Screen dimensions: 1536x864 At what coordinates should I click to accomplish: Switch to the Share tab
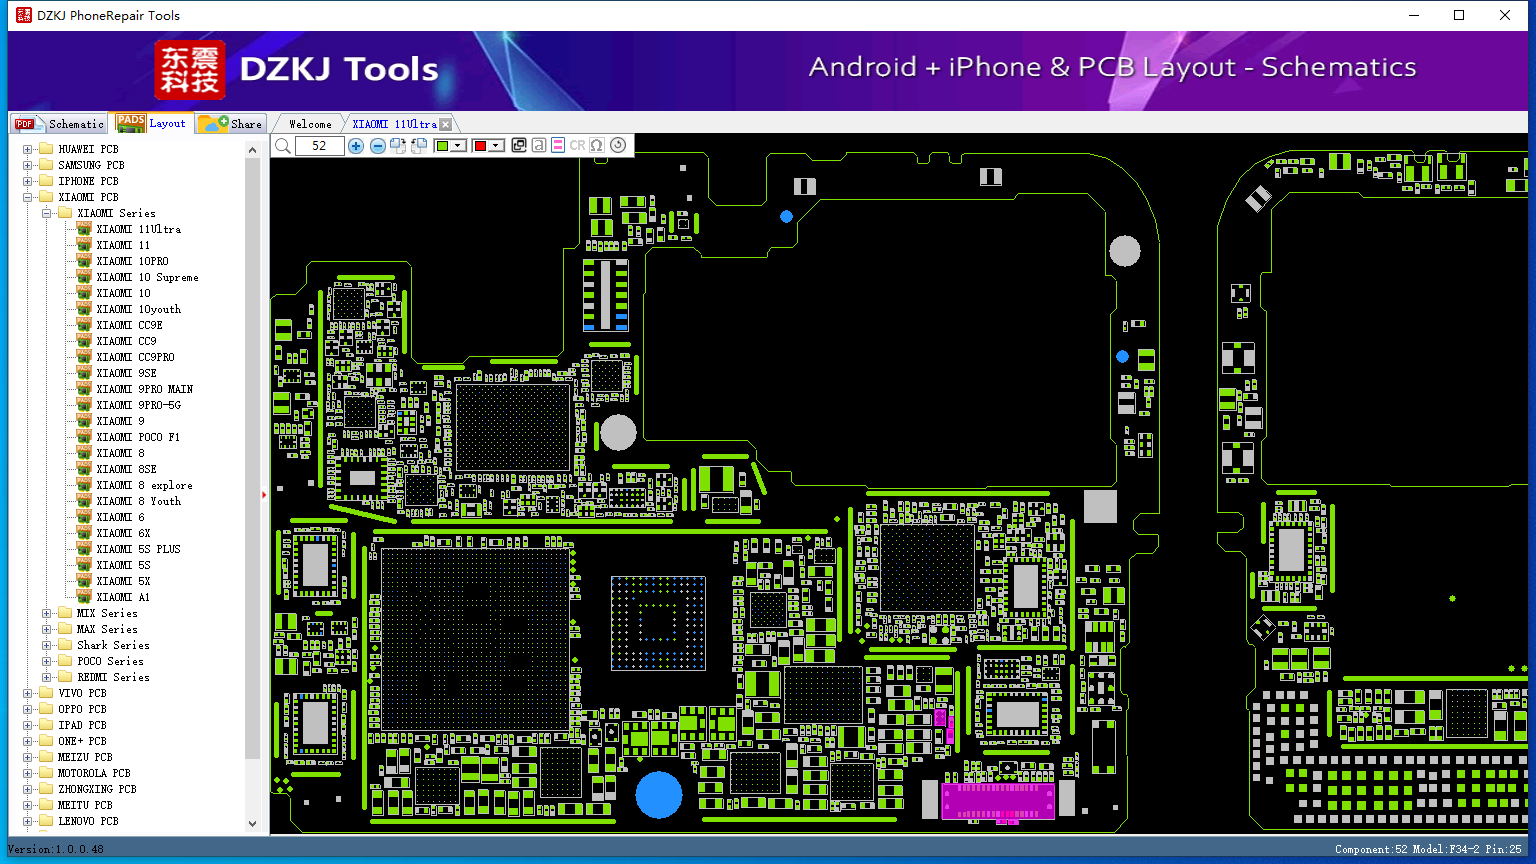(x=230, y=123)
